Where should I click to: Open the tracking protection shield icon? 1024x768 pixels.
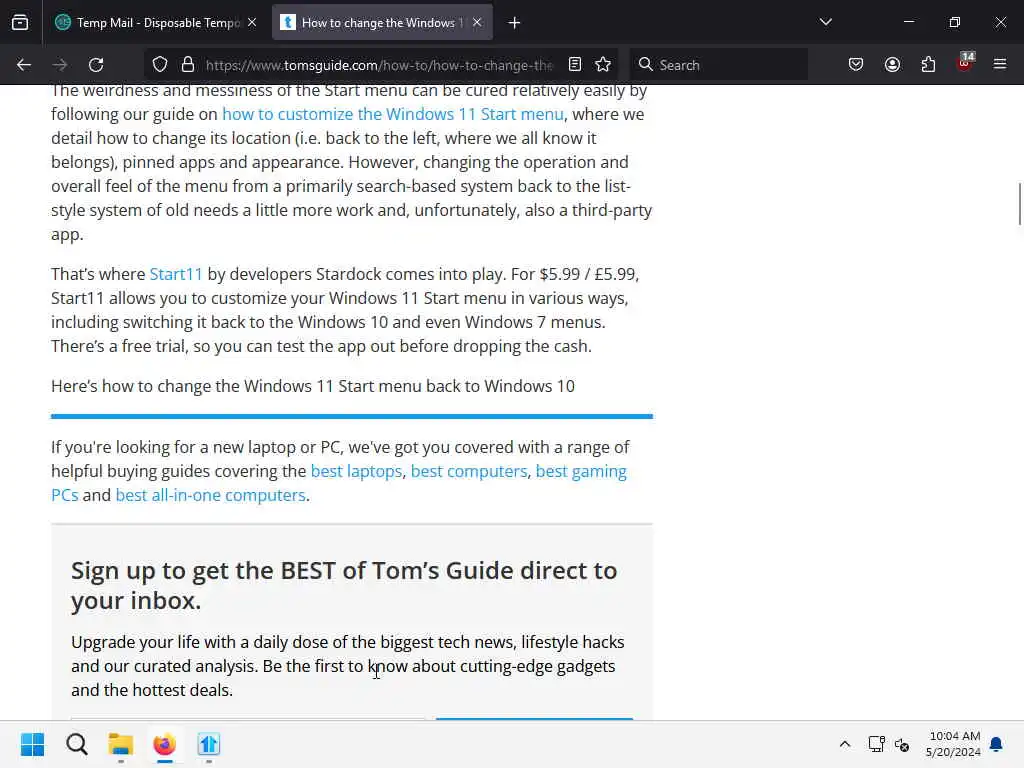[x=160, y=64]
